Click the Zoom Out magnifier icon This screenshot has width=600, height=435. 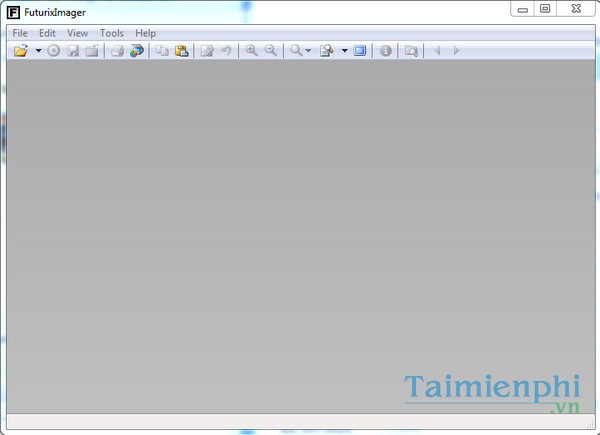271,51
